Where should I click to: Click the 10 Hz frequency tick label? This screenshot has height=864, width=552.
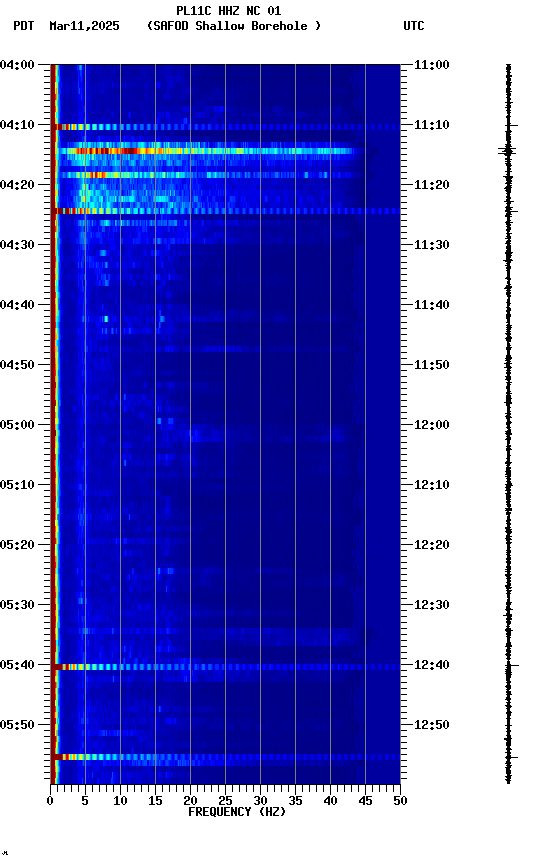[120, 801]
